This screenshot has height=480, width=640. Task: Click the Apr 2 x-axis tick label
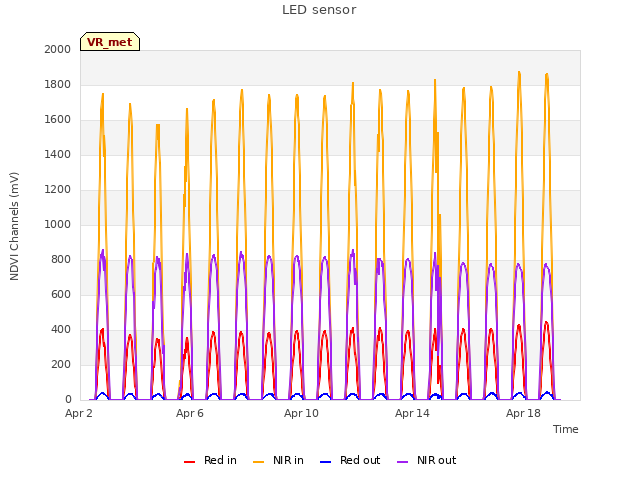[x=79, y=413]
